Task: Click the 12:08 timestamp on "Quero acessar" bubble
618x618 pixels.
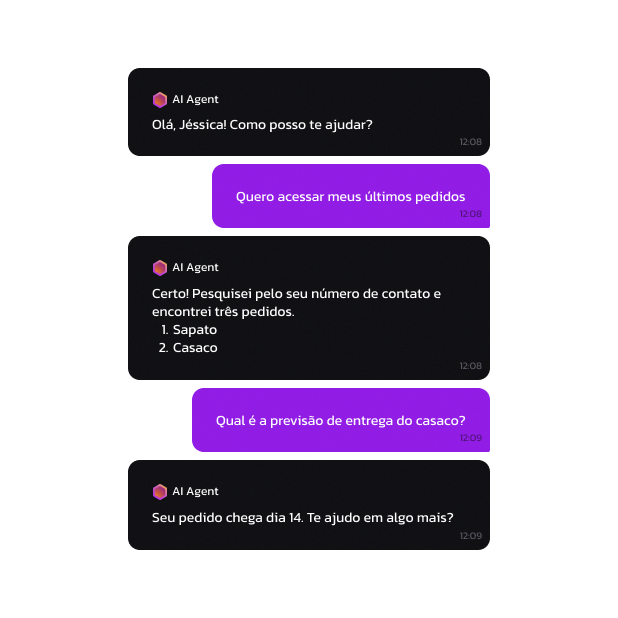Action: point(470,214)
